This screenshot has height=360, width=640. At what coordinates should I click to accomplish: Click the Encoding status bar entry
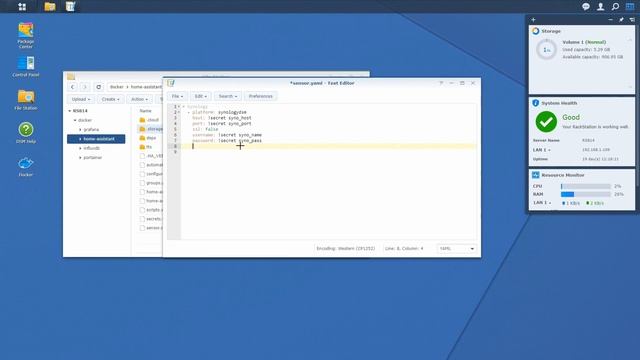tap(346, 249)
